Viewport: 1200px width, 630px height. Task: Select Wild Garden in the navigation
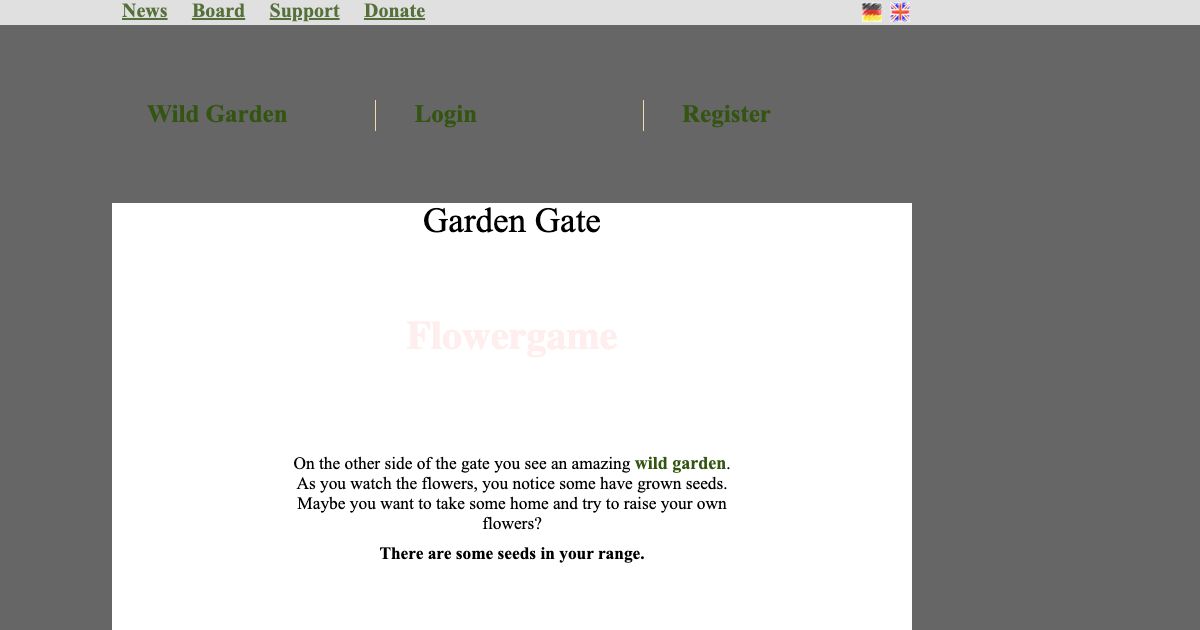point(217,114)
